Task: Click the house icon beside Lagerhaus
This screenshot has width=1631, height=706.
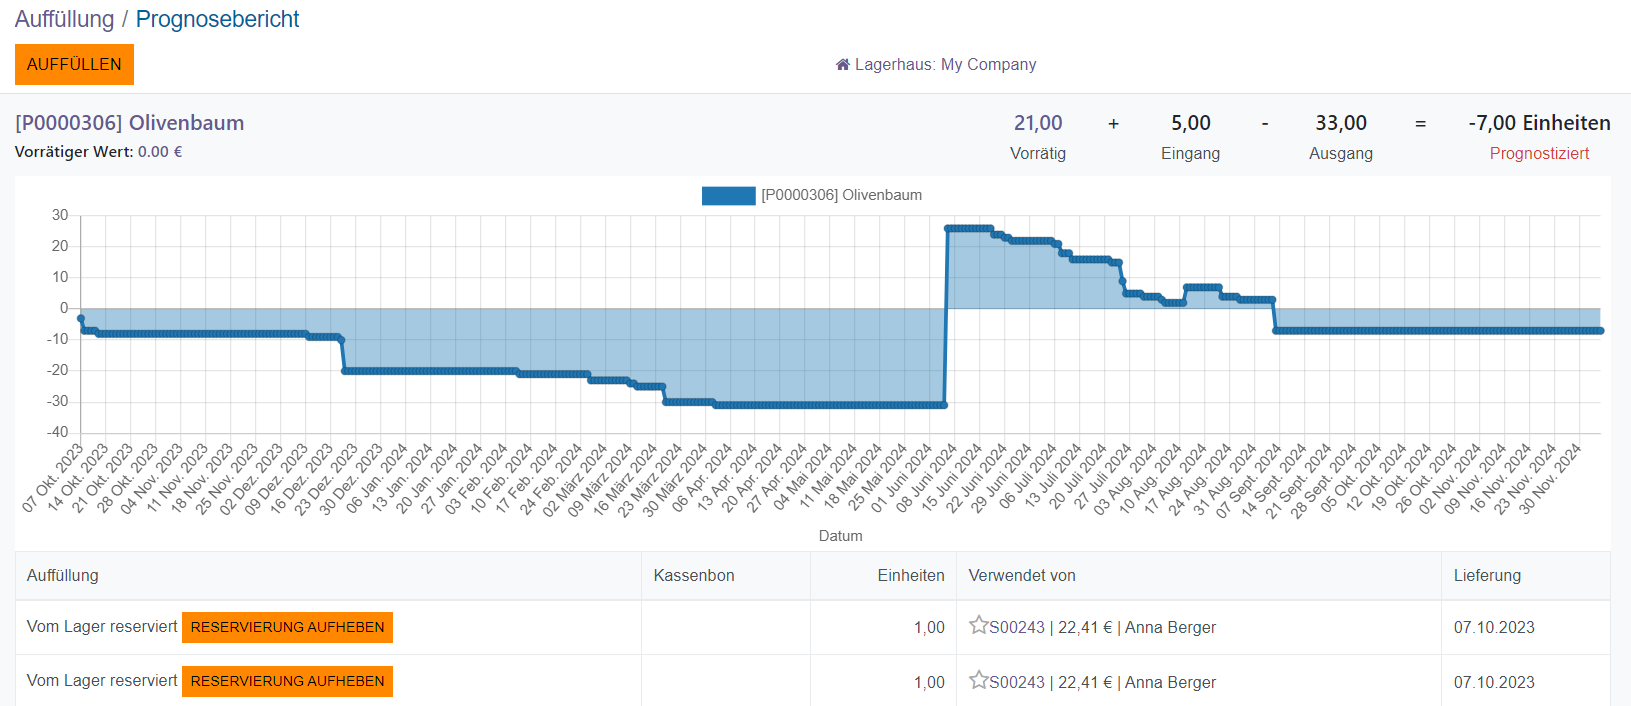Action: [x=842, y=65]
